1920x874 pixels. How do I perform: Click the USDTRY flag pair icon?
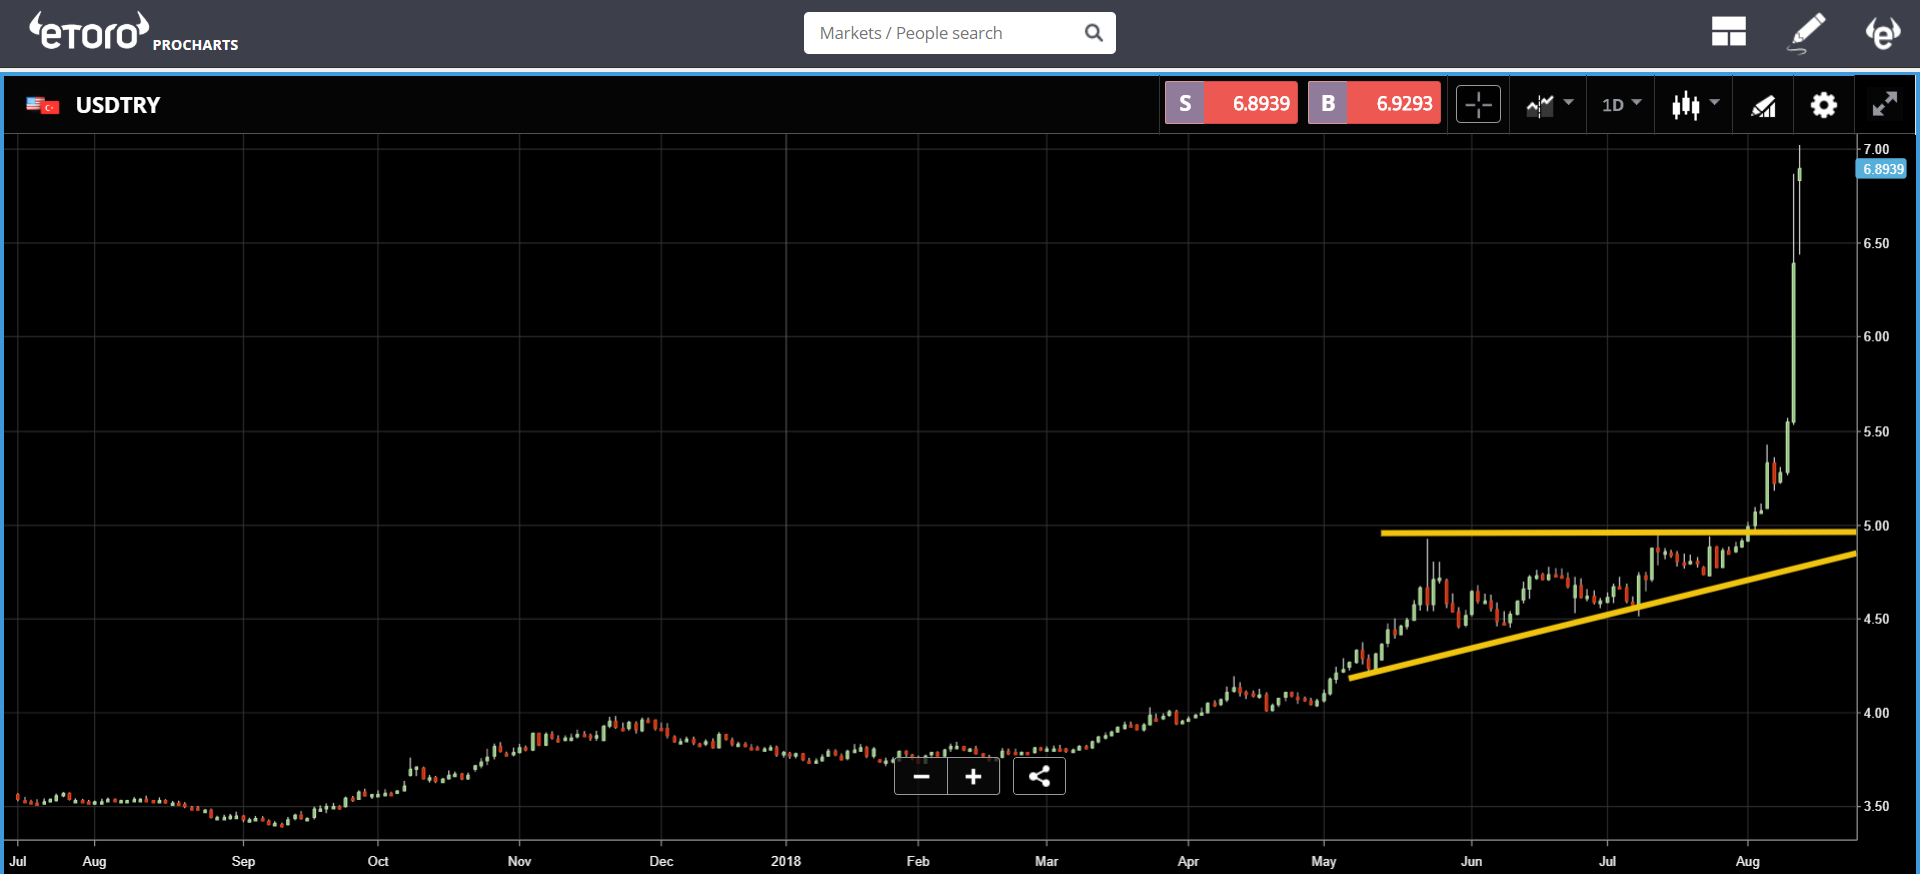pyautogui.click(x=43, y=105)
